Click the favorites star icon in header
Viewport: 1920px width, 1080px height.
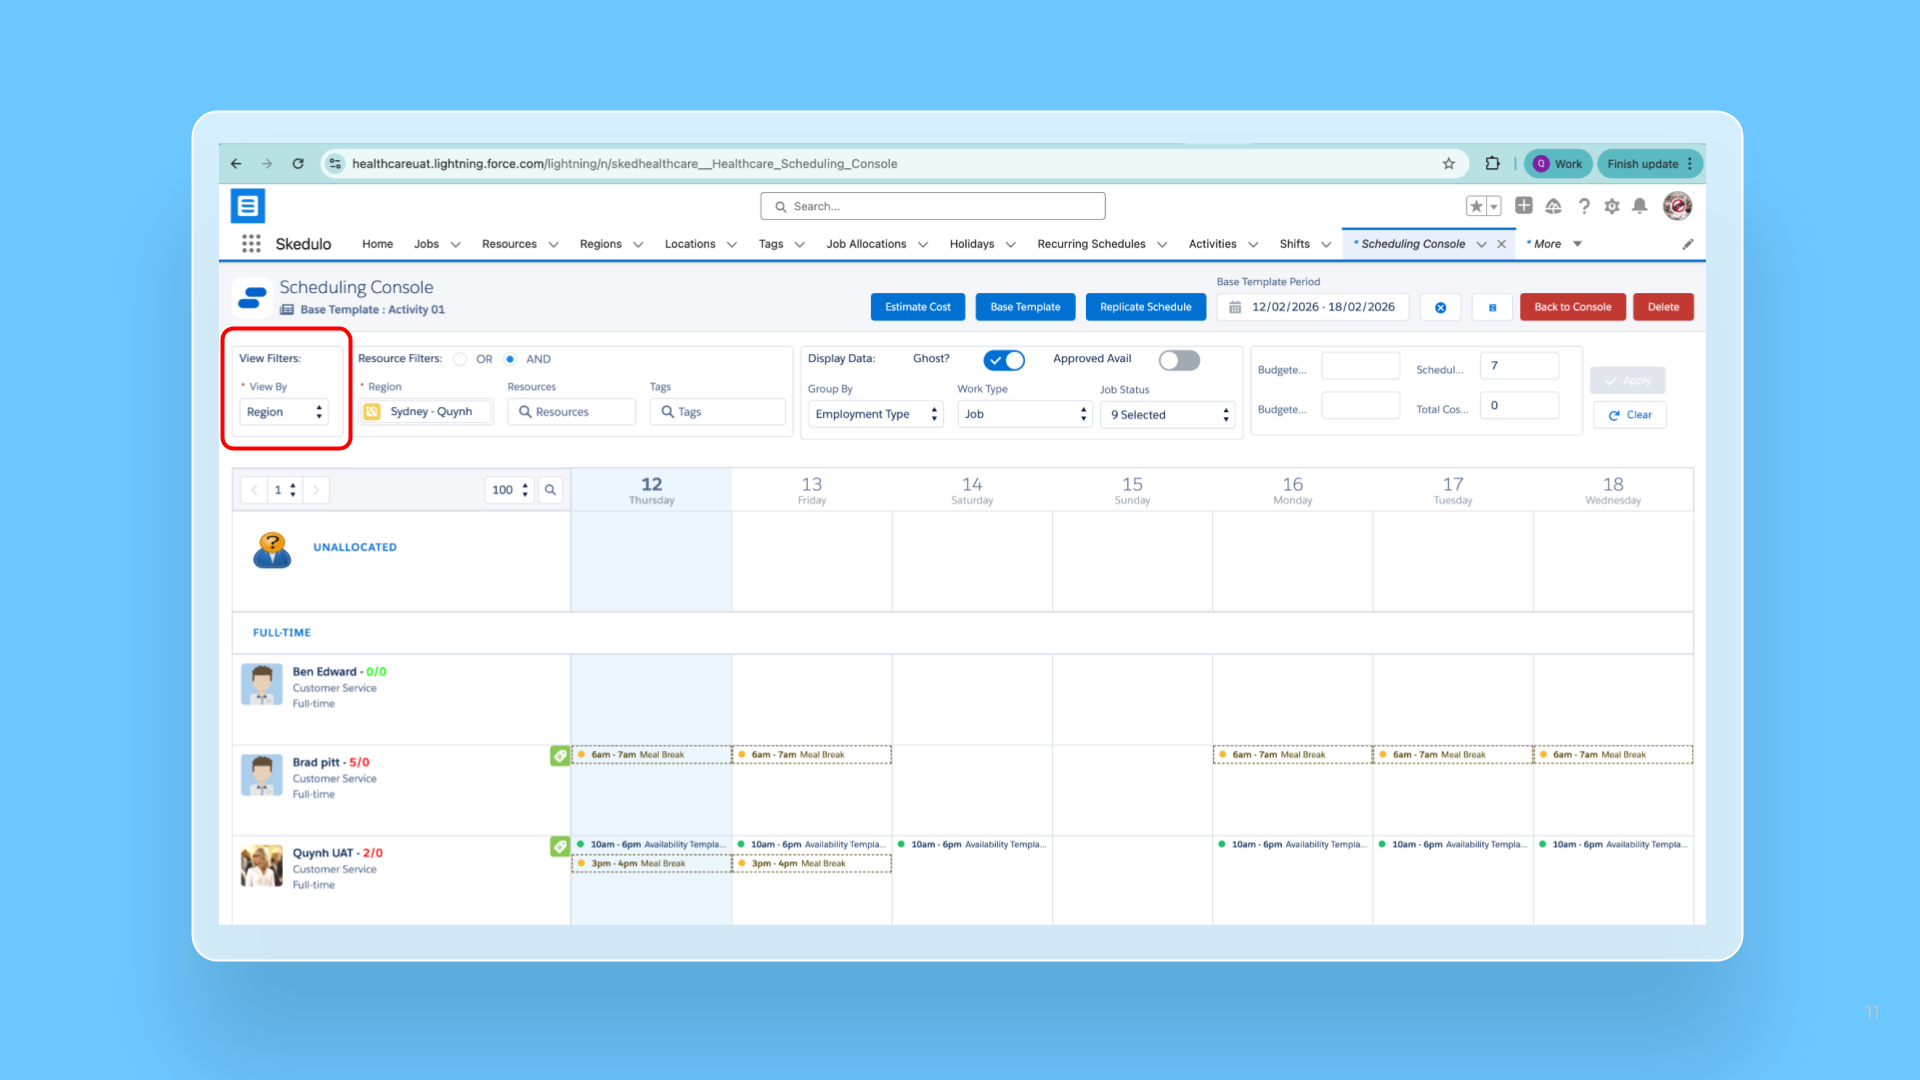point(1476,206)
